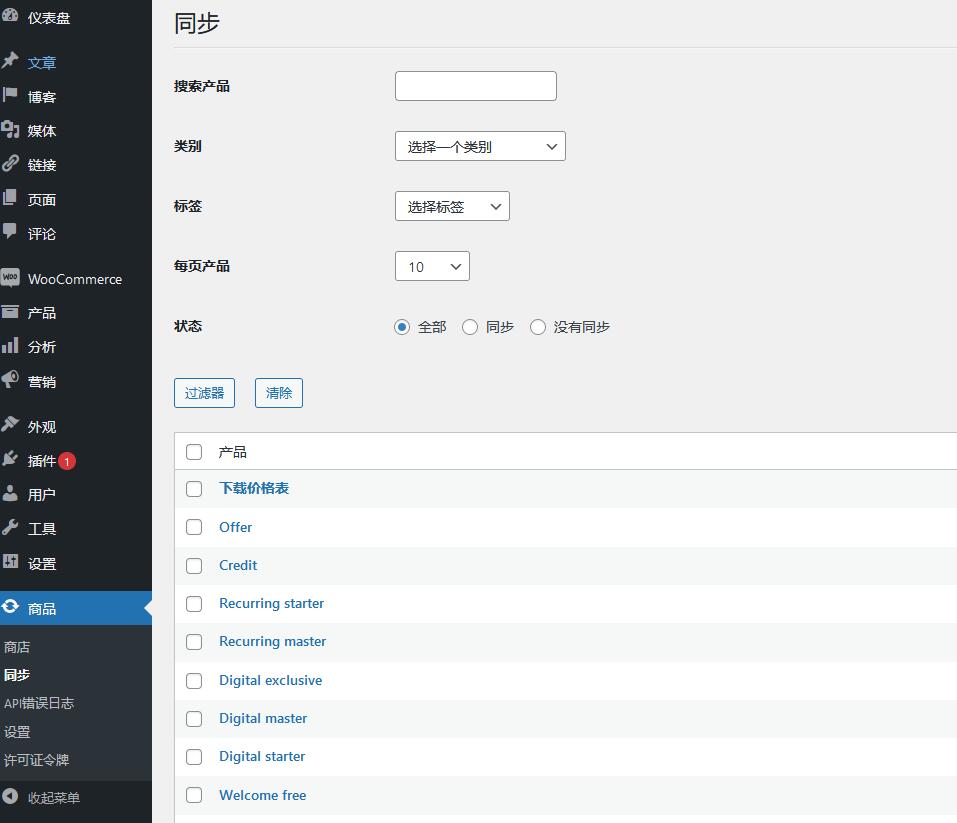Check the box for Credit
This screenshot has width=957, height=823.
click(x=194, y=566)
